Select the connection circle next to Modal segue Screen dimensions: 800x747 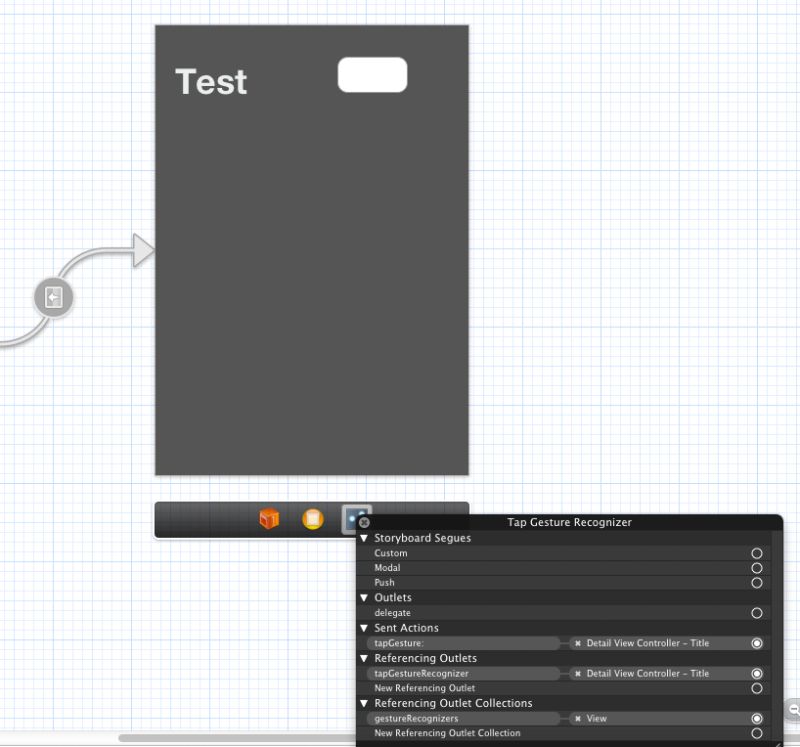[x=758, y=568]
